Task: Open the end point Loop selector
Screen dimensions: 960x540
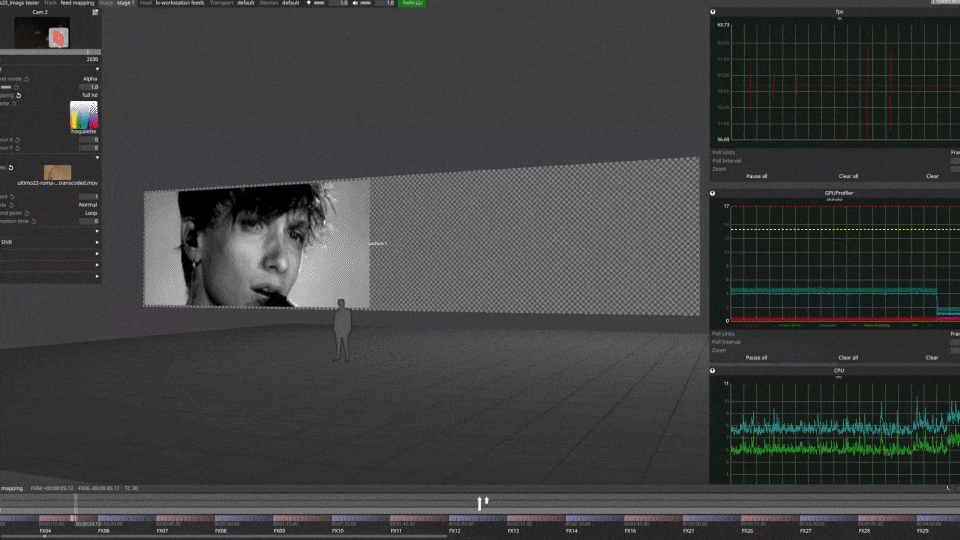Action: (91, 213)
